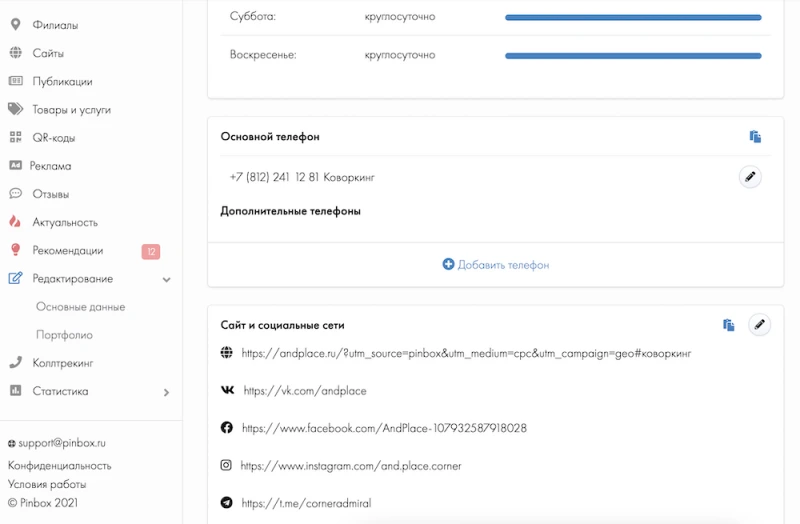Edit the main phone number with pencil icon

750,177
